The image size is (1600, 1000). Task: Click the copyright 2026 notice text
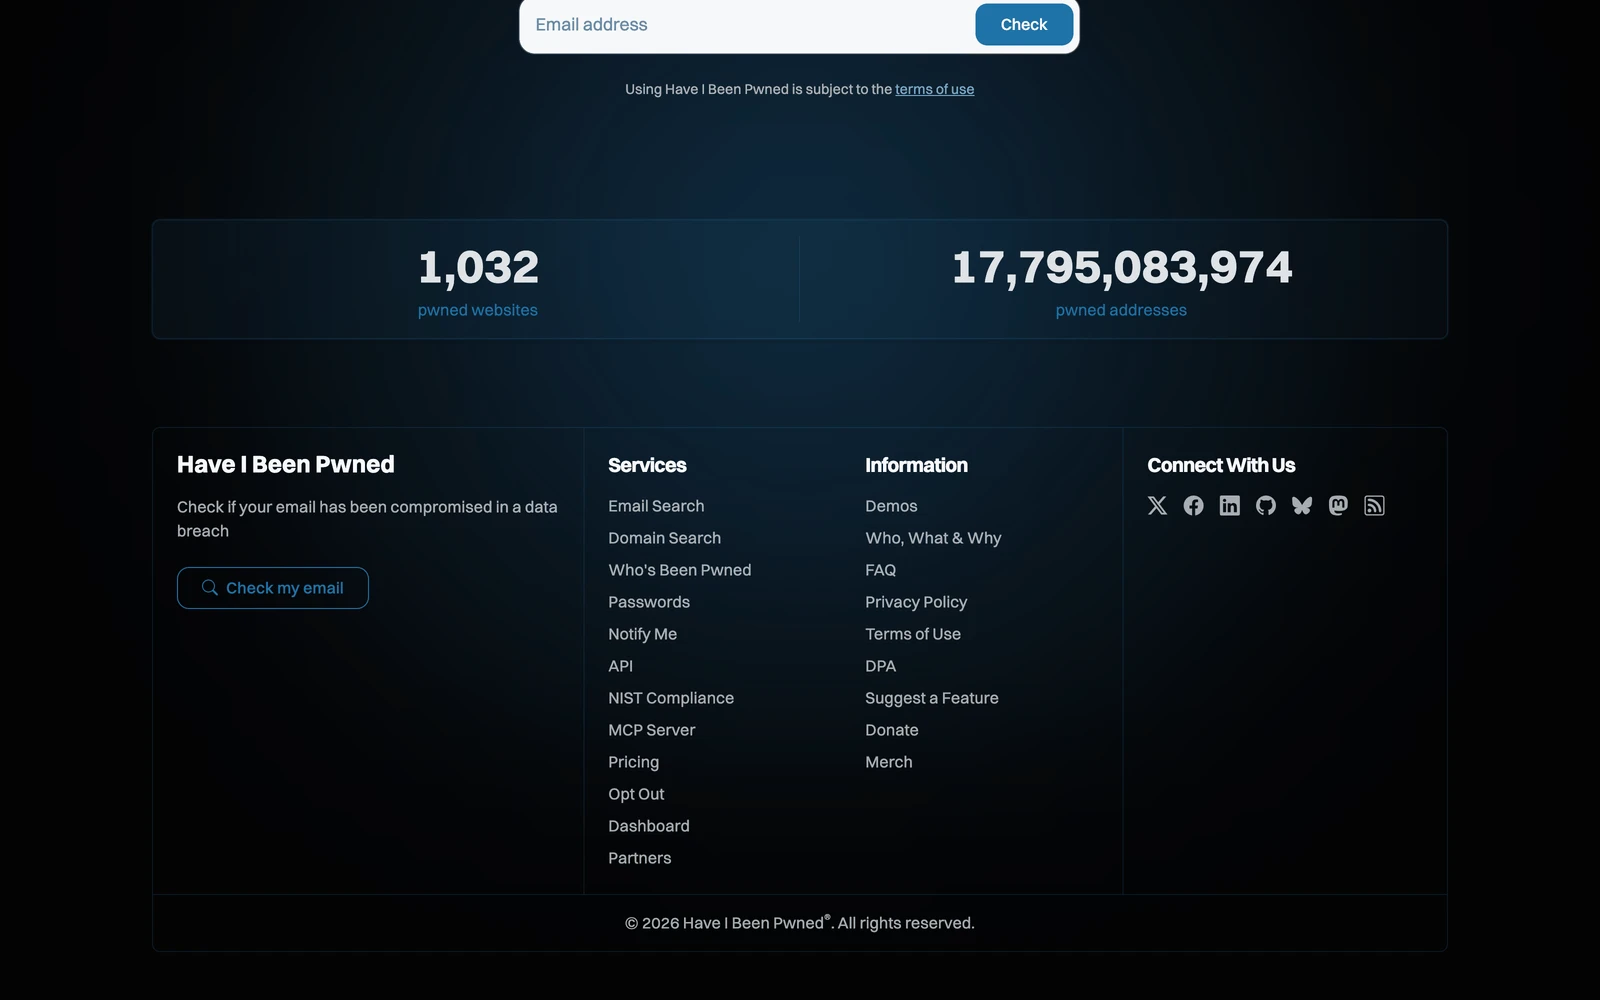pos(800,923)
